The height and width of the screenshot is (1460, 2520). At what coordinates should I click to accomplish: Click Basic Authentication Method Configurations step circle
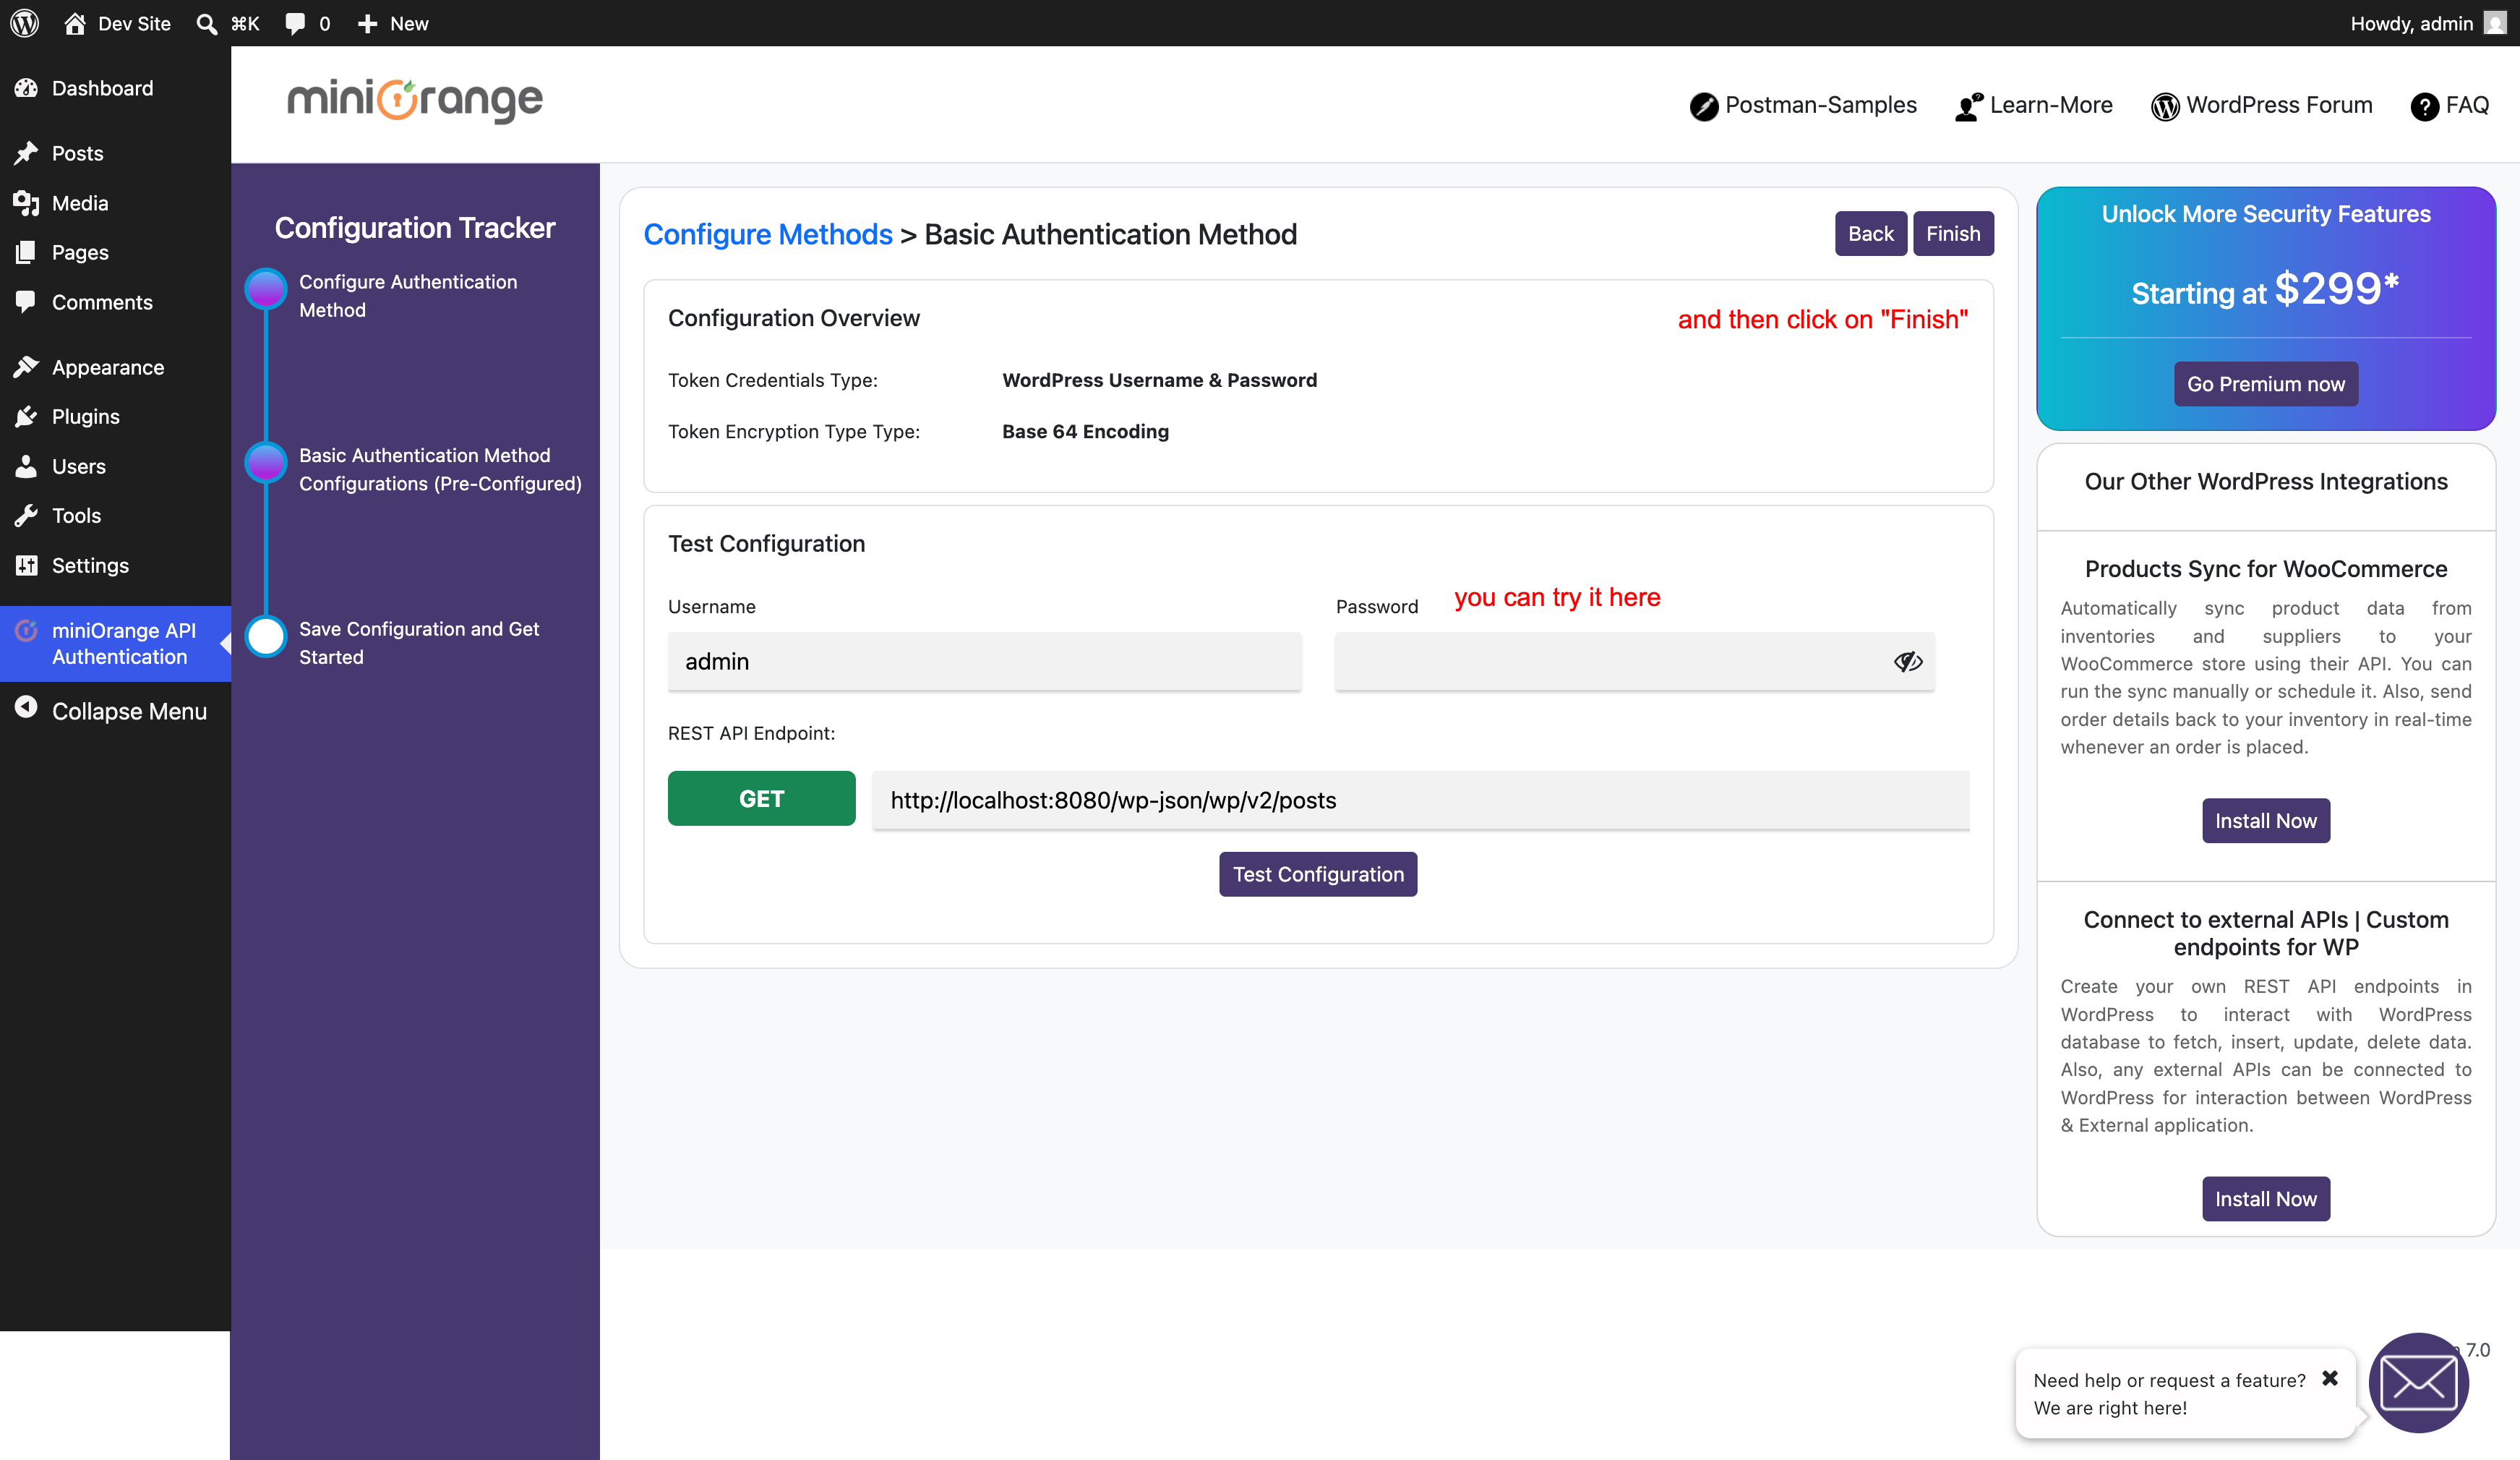266,462
